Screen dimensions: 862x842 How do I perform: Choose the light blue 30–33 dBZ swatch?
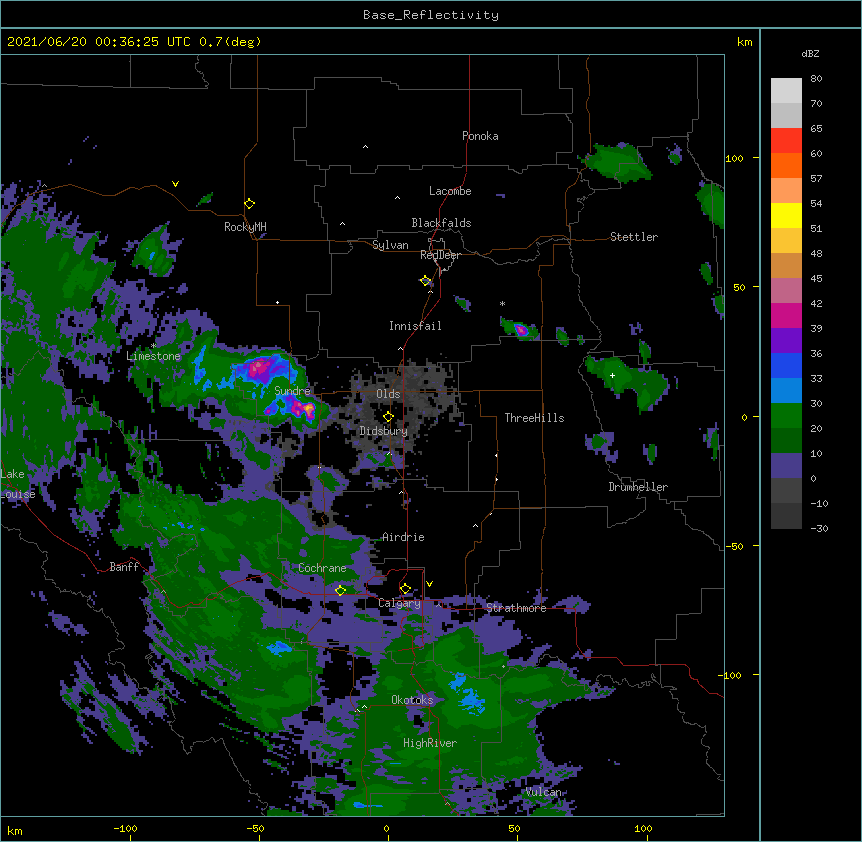[786, 391]
